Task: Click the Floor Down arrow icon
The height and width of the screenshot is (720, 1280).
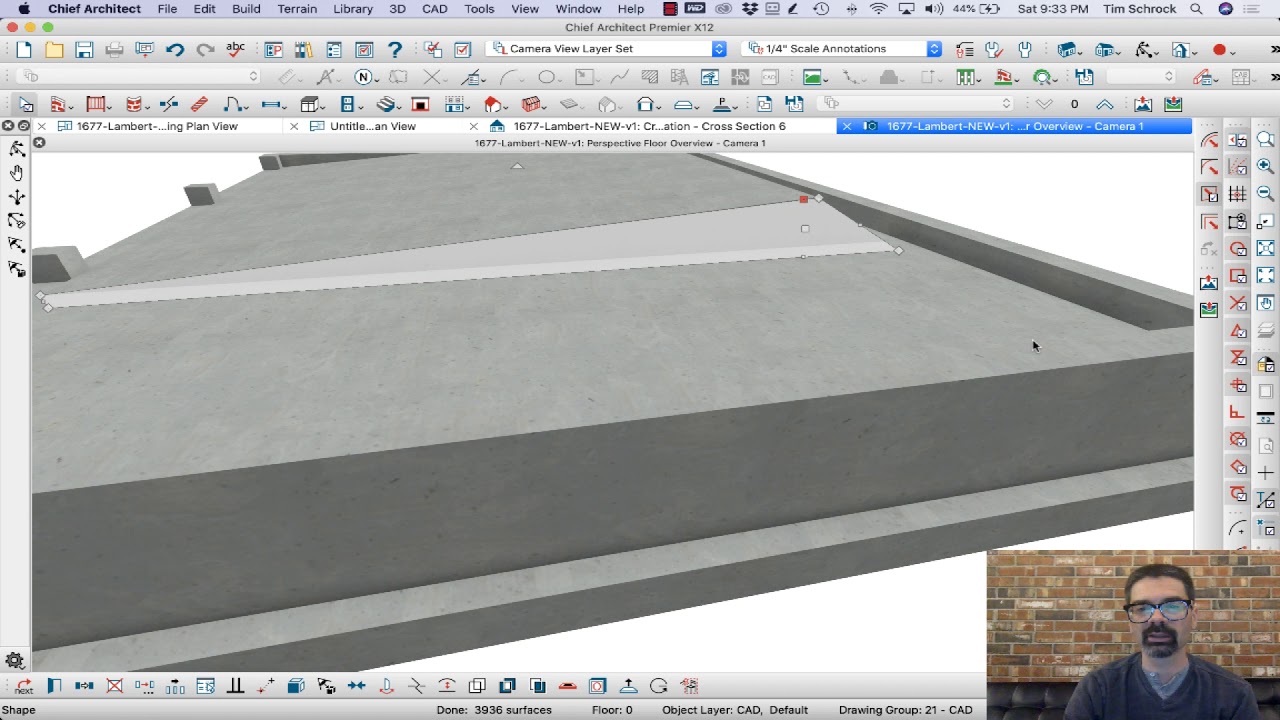Action: (1044, 104)
